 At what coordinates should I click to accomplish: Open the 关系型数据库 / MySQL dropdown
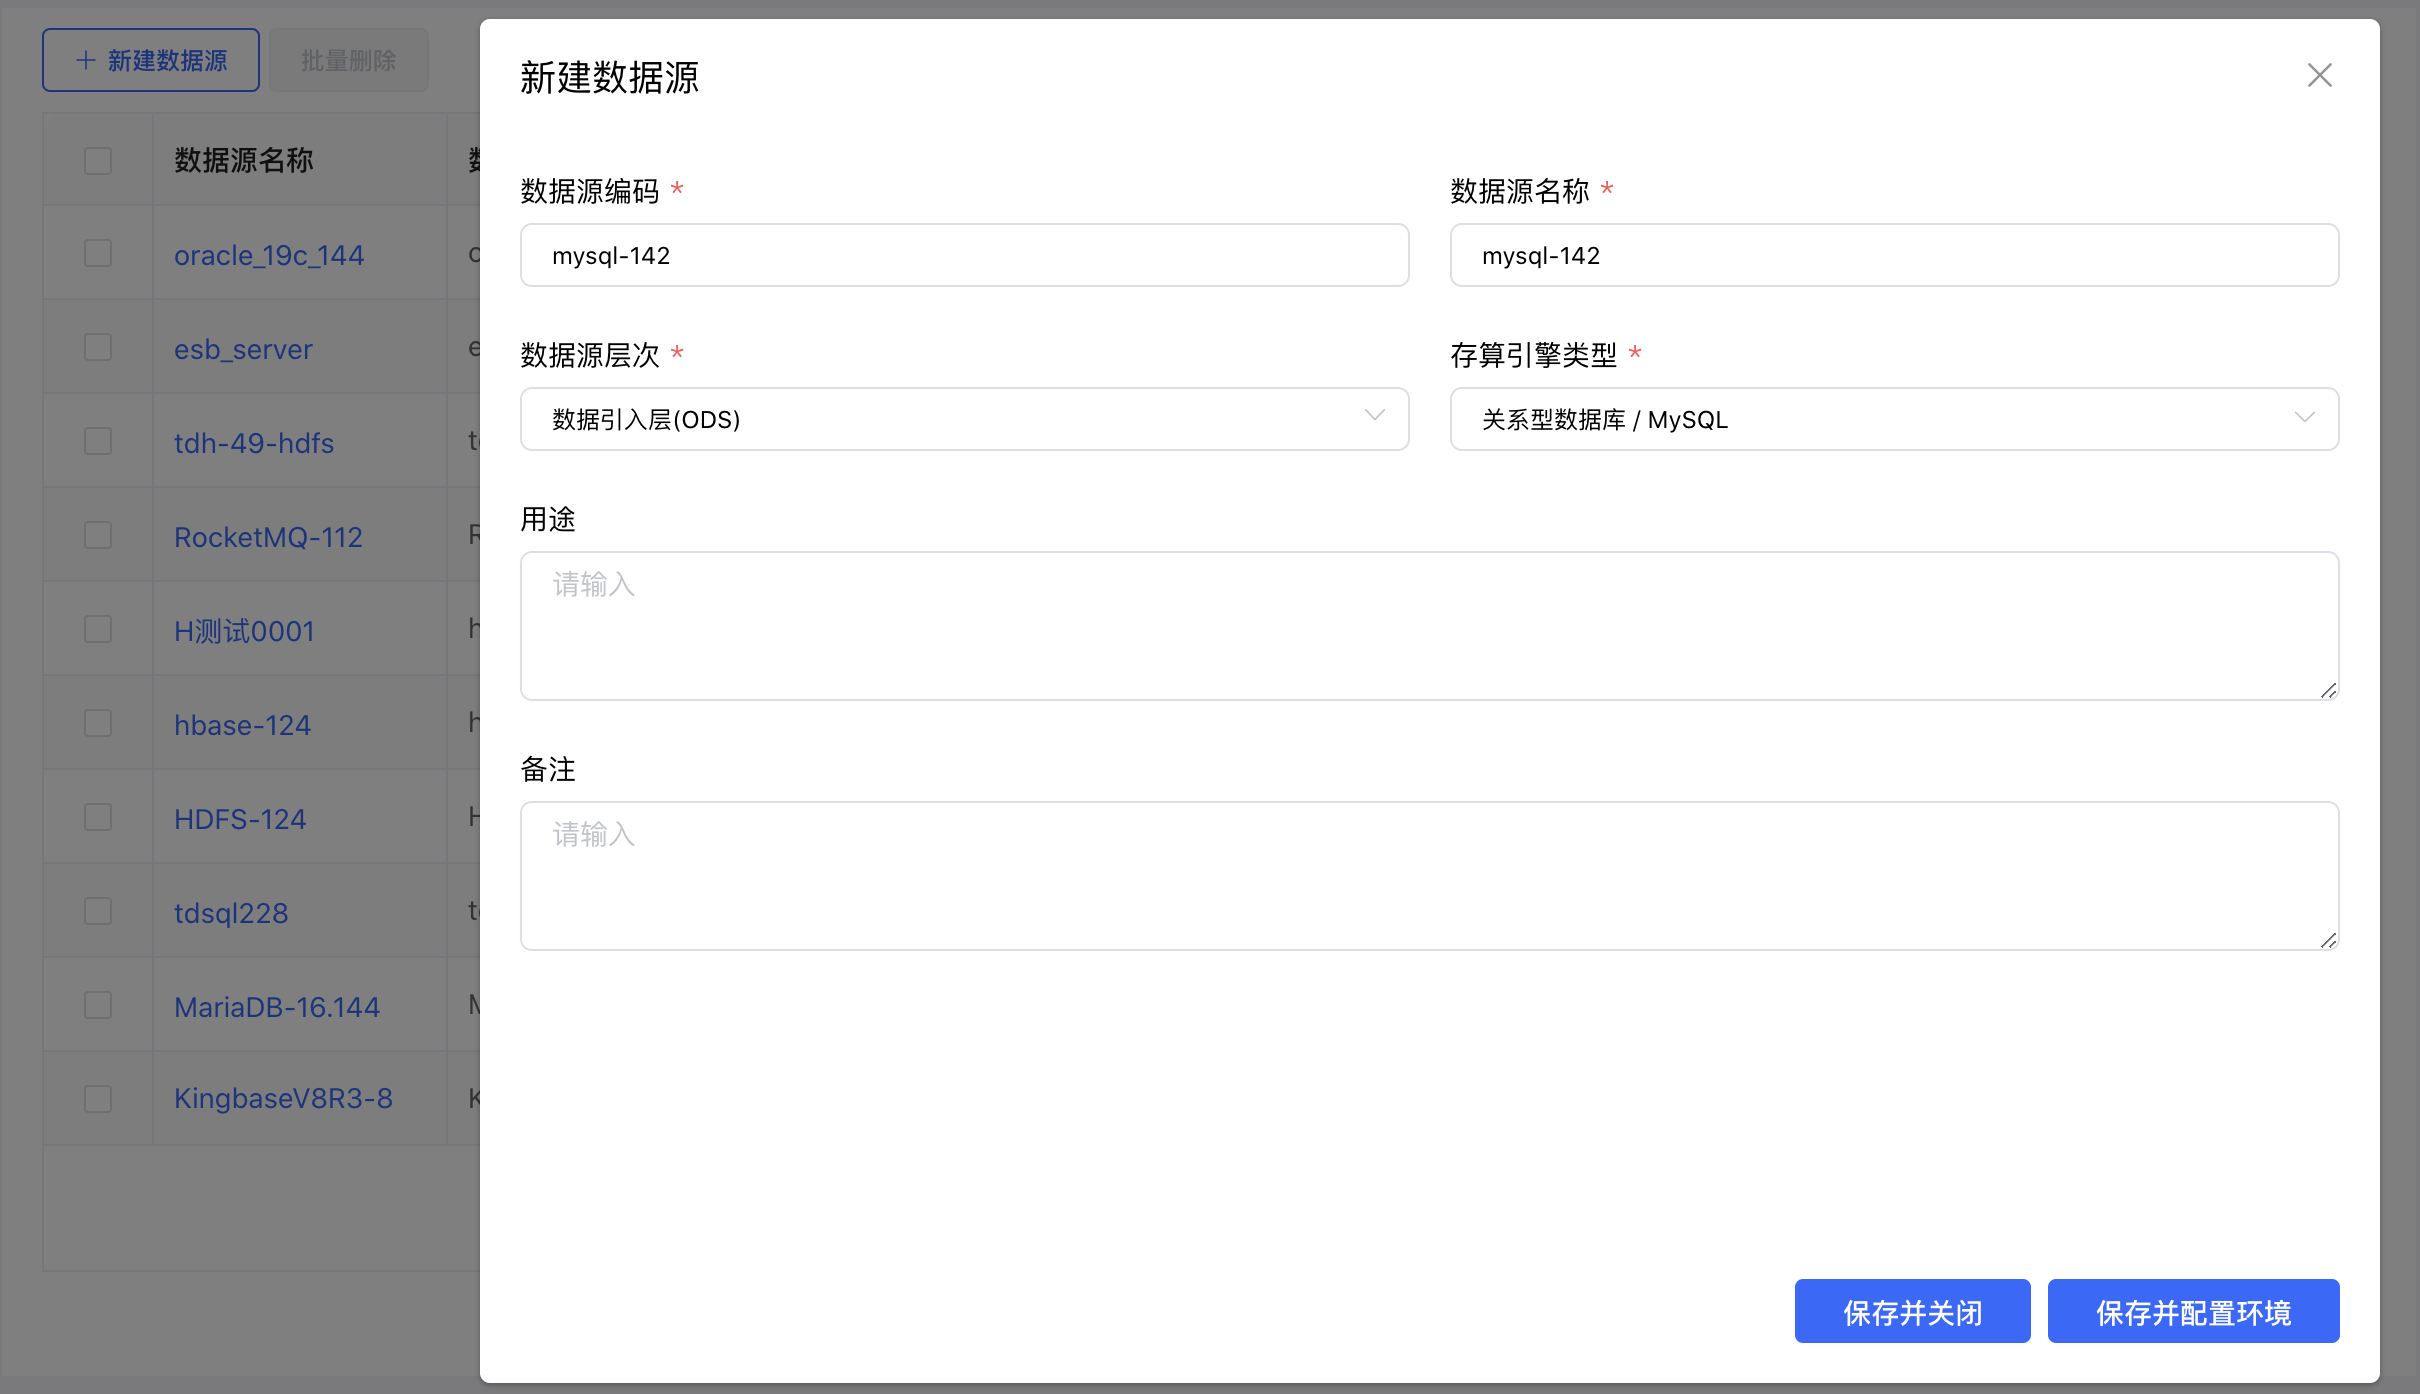1893,418
